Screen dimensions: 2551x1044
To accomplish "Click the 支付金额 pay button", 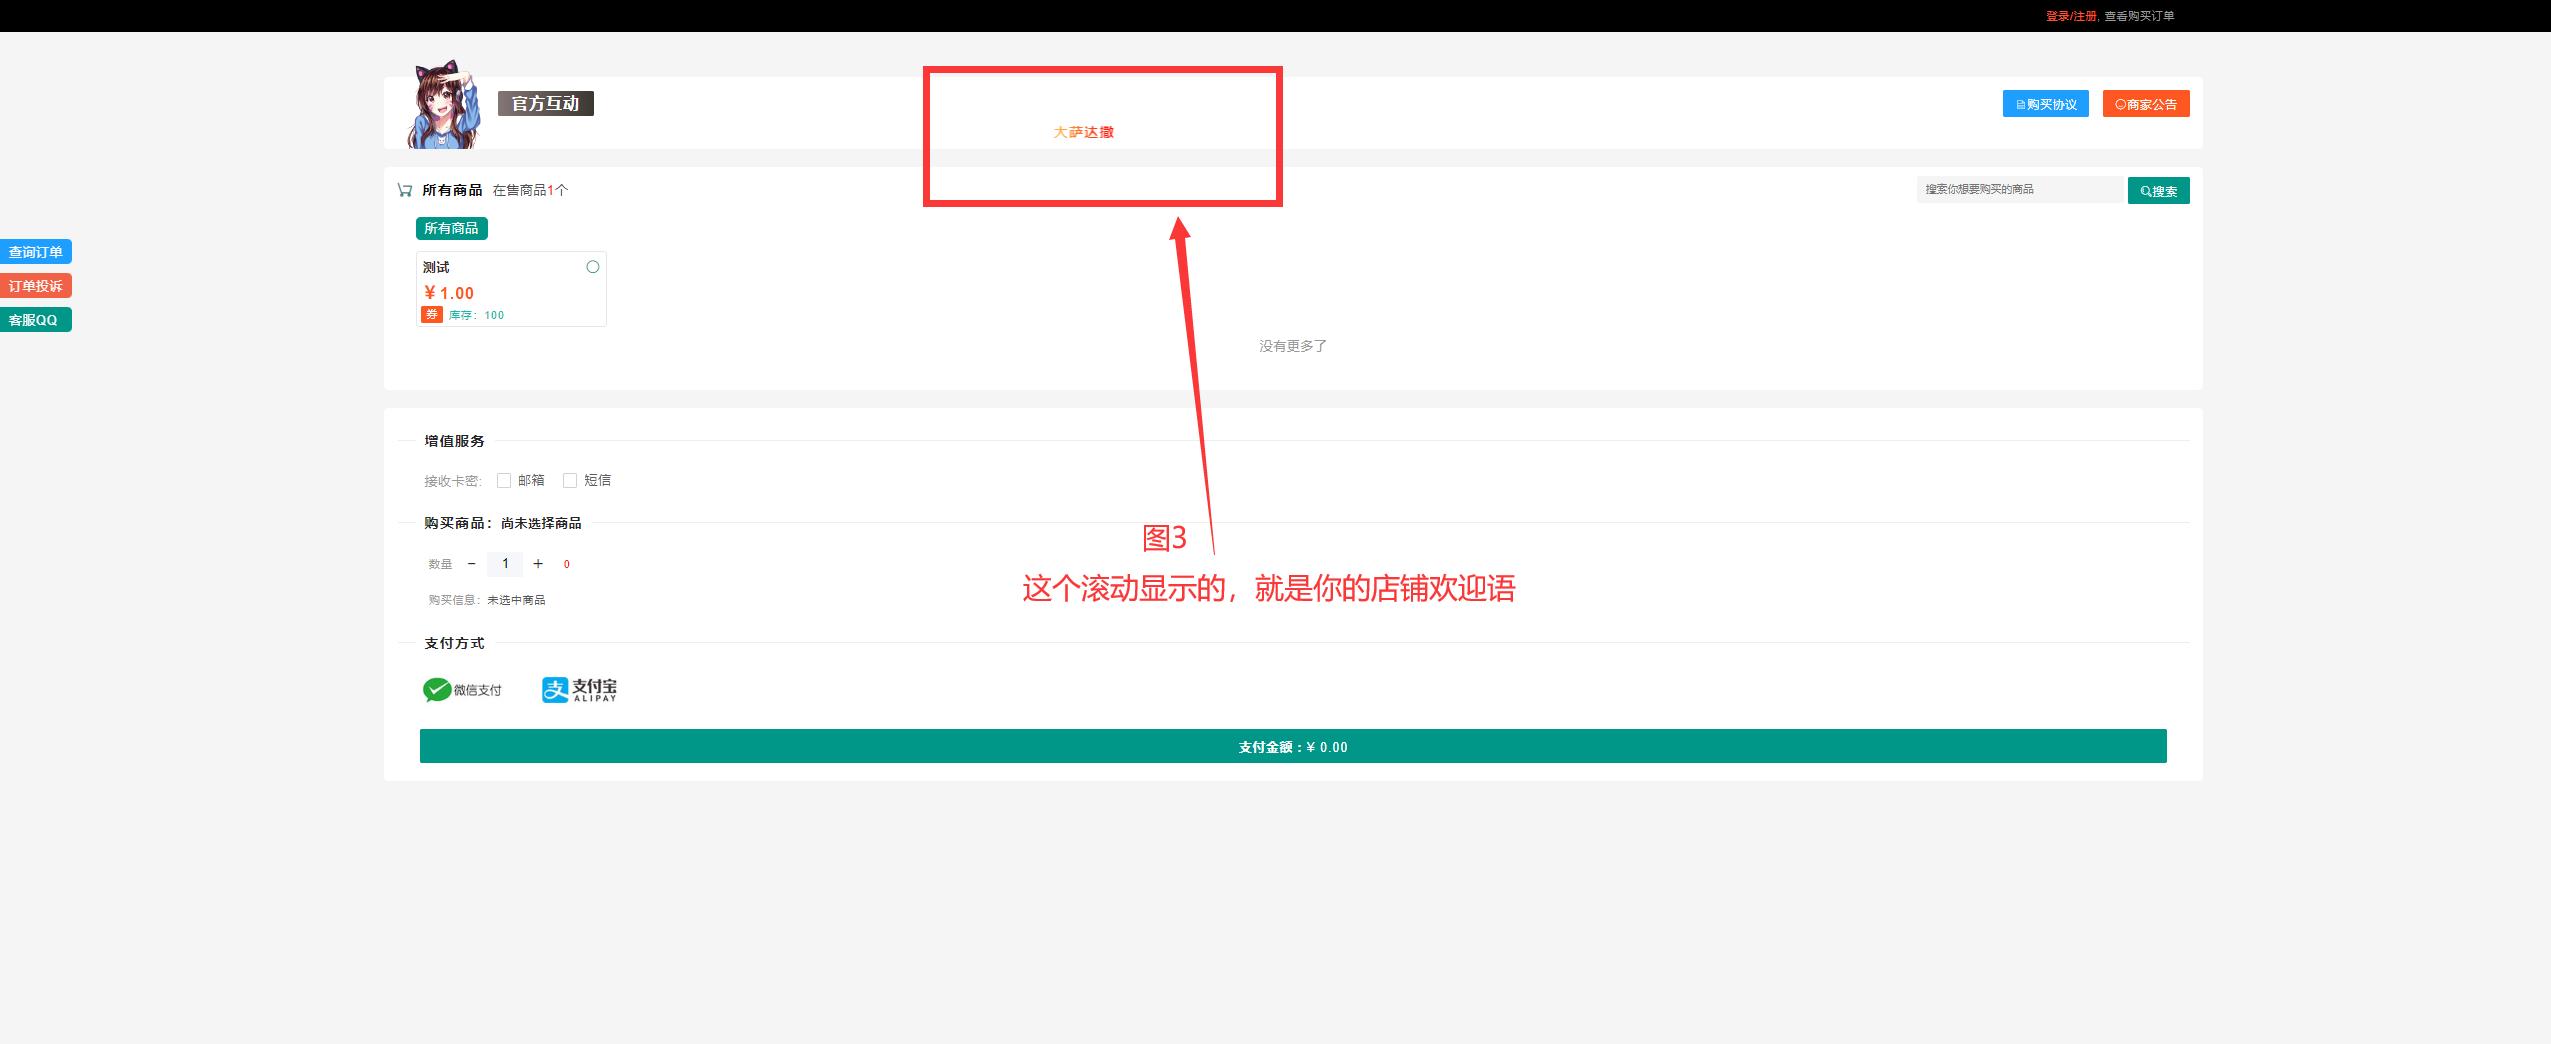I will (x=1293, y=746).
